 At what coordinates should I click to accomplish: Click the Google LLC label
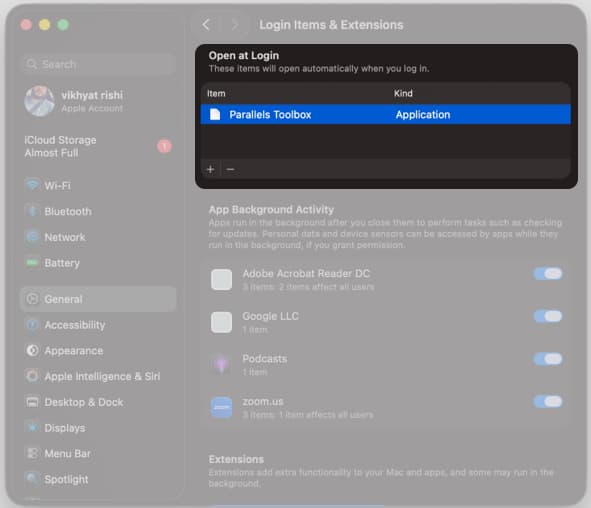coord(270,316)
